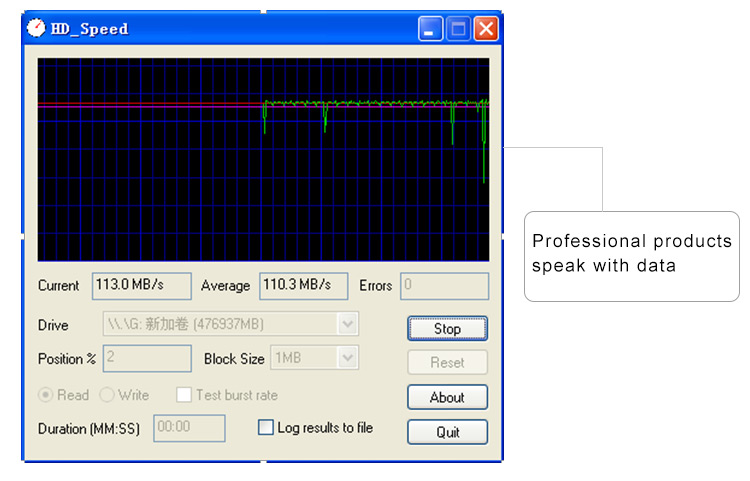Open the Block Size dropdown arrow
The height and width of the screenshot is (481, 750).
pos(348,358)
